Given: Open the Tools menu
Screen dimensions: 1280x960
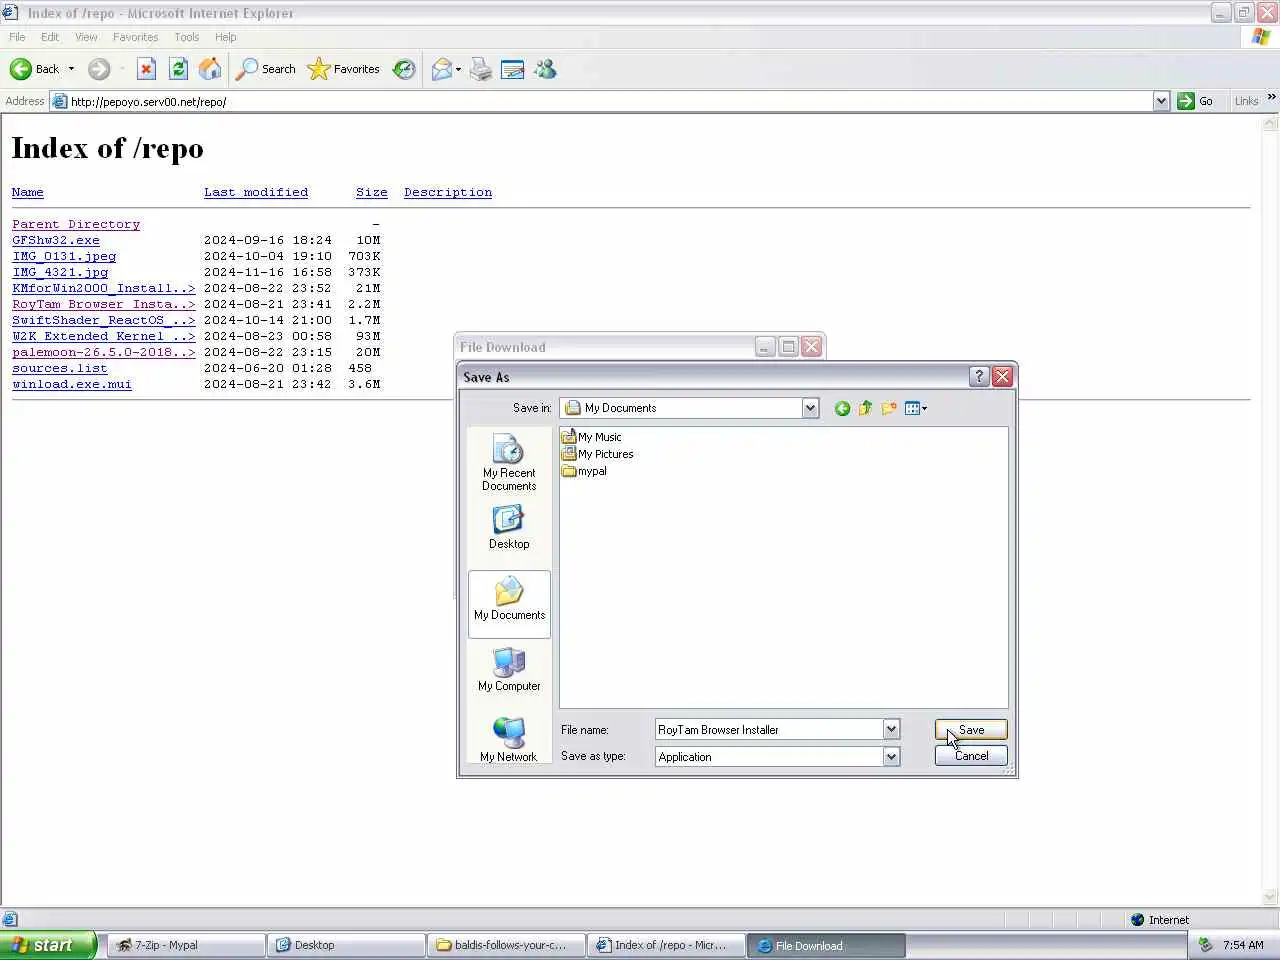Looking at the screenshot, I should pyautogui.click(x=186, y=37).
